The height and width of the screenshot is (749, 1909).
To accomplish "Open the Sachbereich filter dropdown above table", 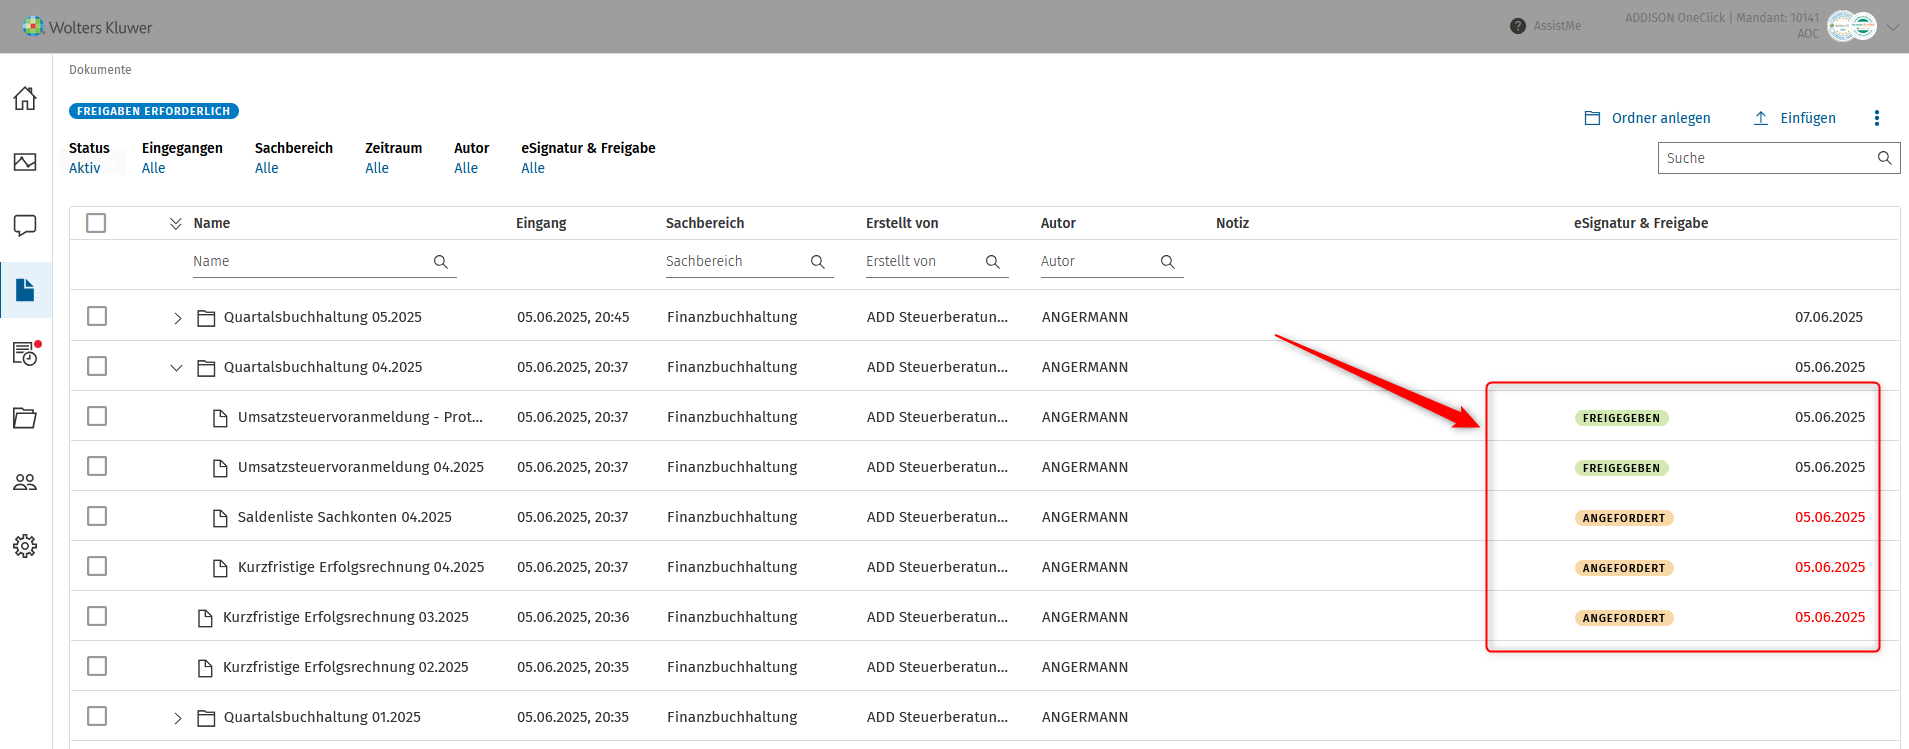I will (x=294, y=158).
